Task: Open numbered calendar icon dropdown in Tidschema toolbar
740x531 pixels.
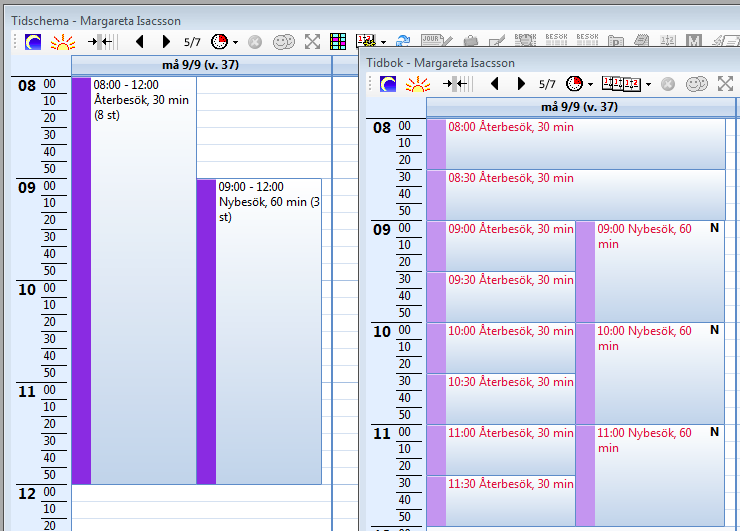Action: click(383, 42)
